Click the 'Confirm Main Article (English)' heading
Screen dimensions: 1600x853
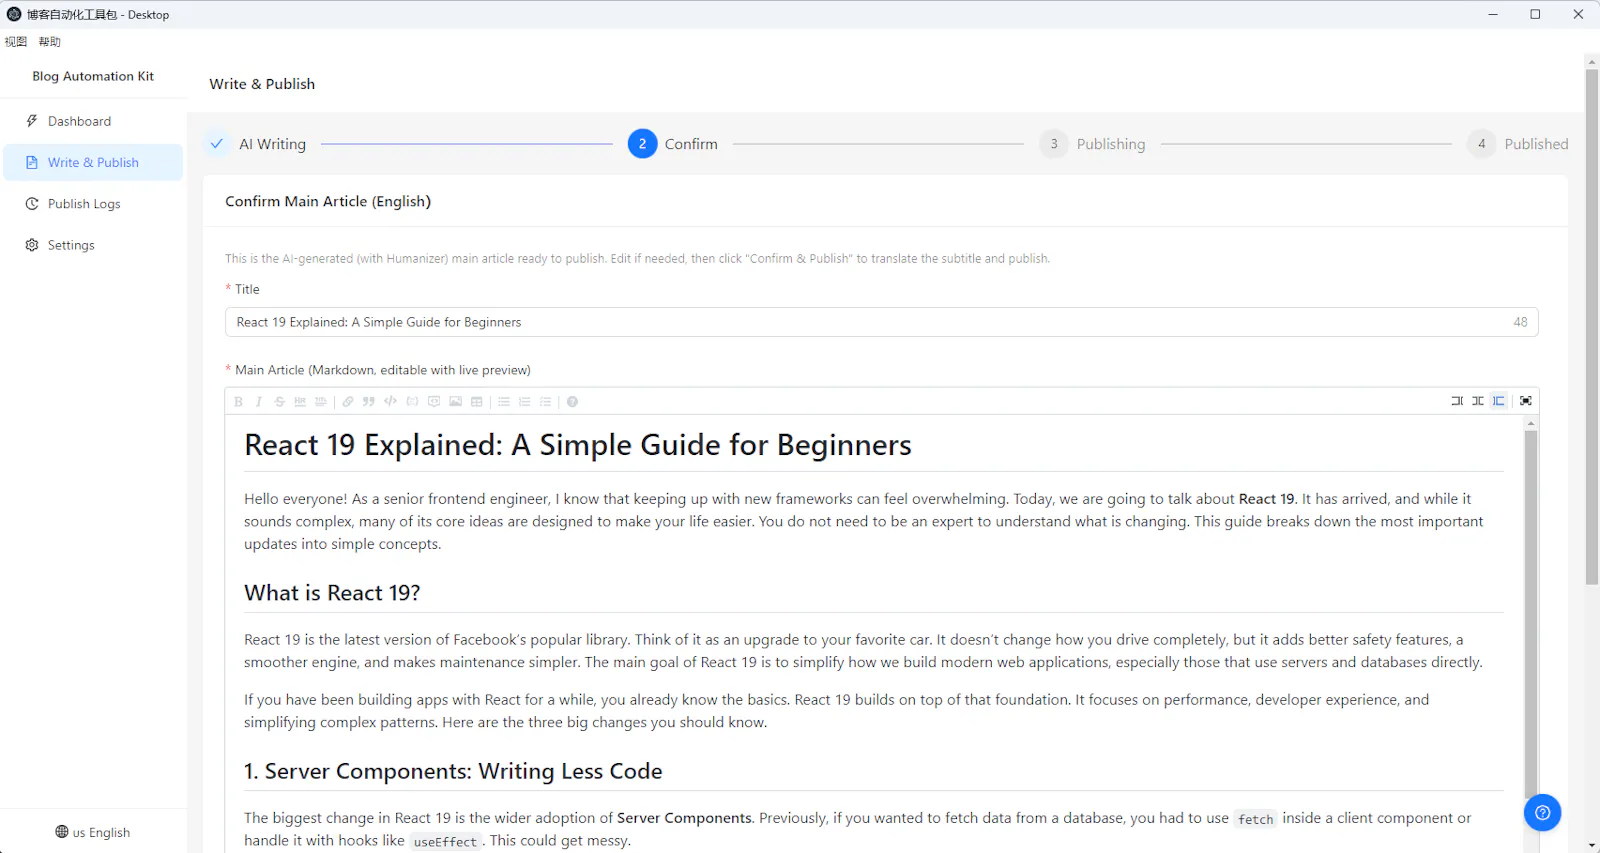(328, 201)
